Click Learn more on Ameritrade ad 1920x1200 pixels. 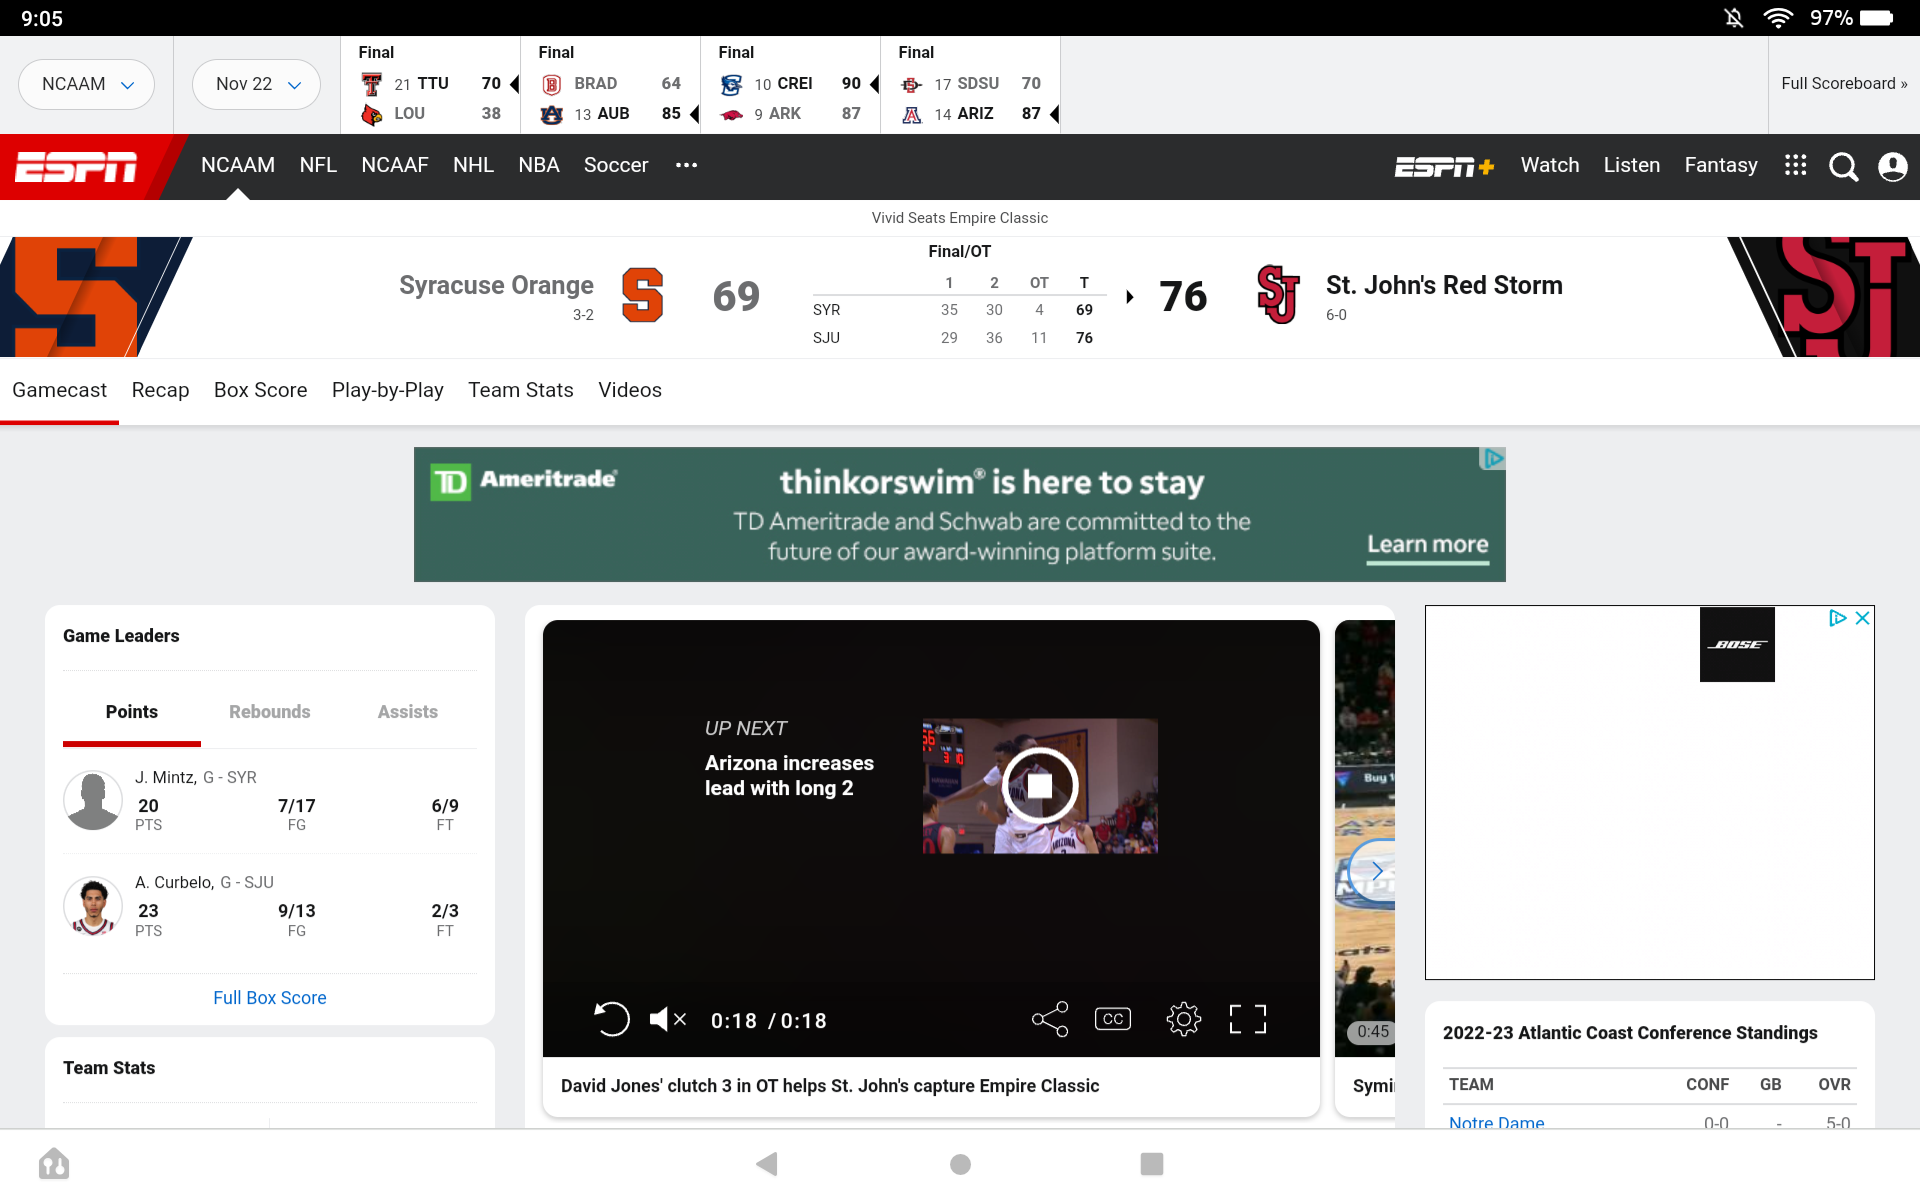pos(1428,545)
